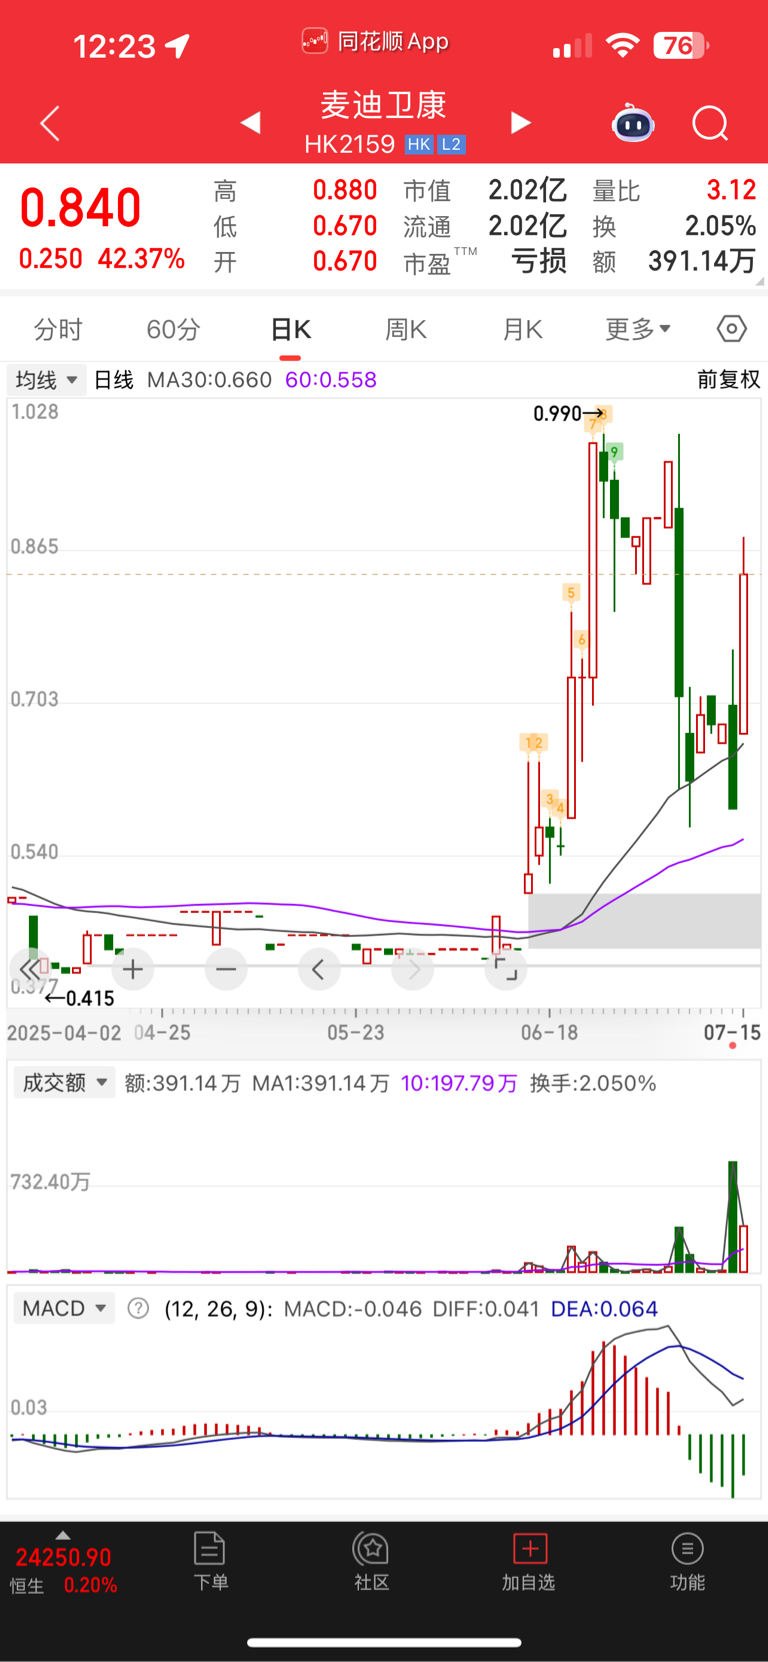Tap the purple 10:197.79万 label

pos(459,1083)
